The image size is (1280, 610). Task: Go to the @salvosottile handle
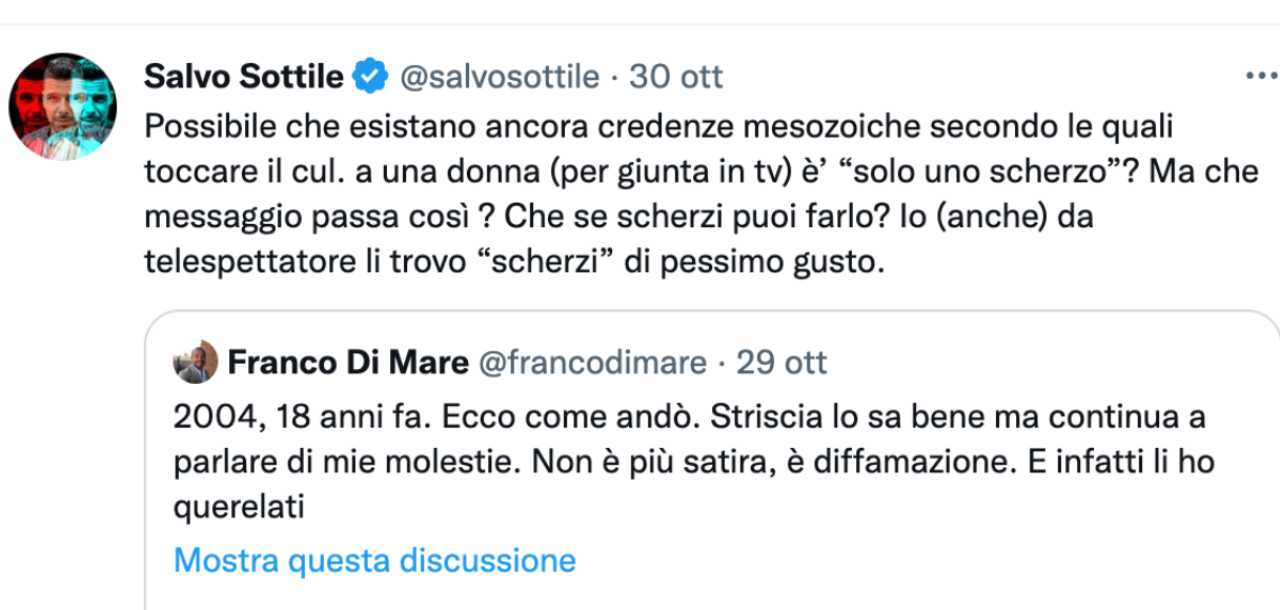(x=499, y=76)
